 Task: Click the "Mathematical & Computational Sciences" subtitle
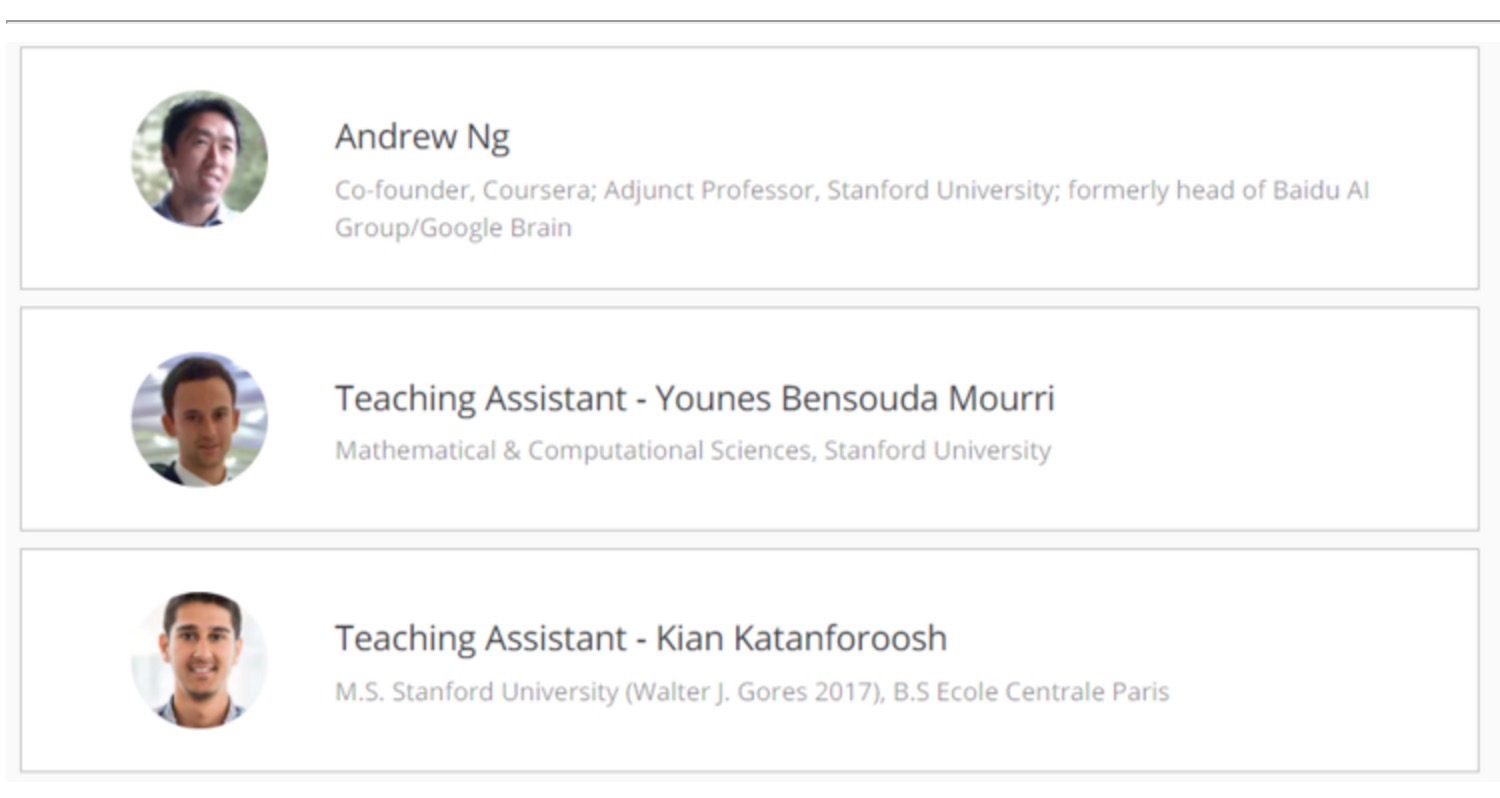572,451
